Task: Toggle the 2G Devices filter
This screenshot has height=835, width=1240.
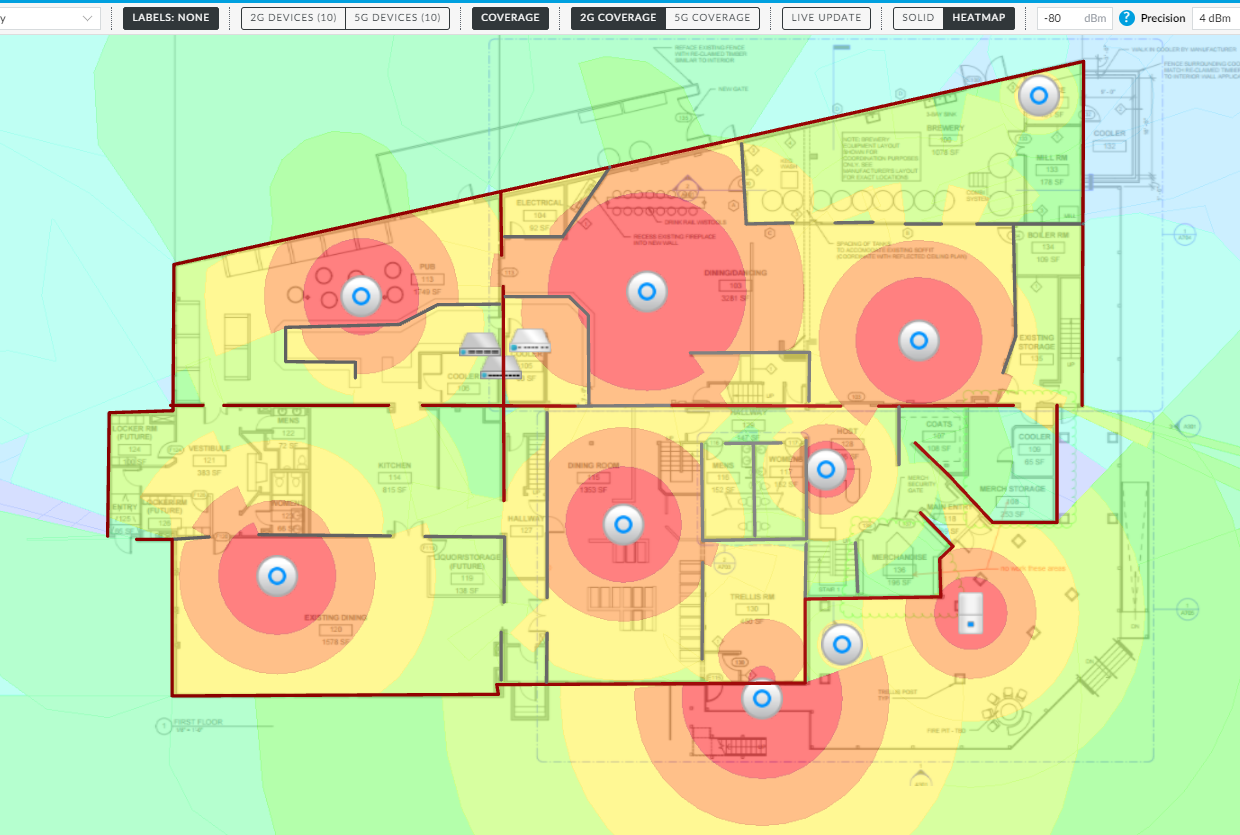Action: tap(293, 18)
